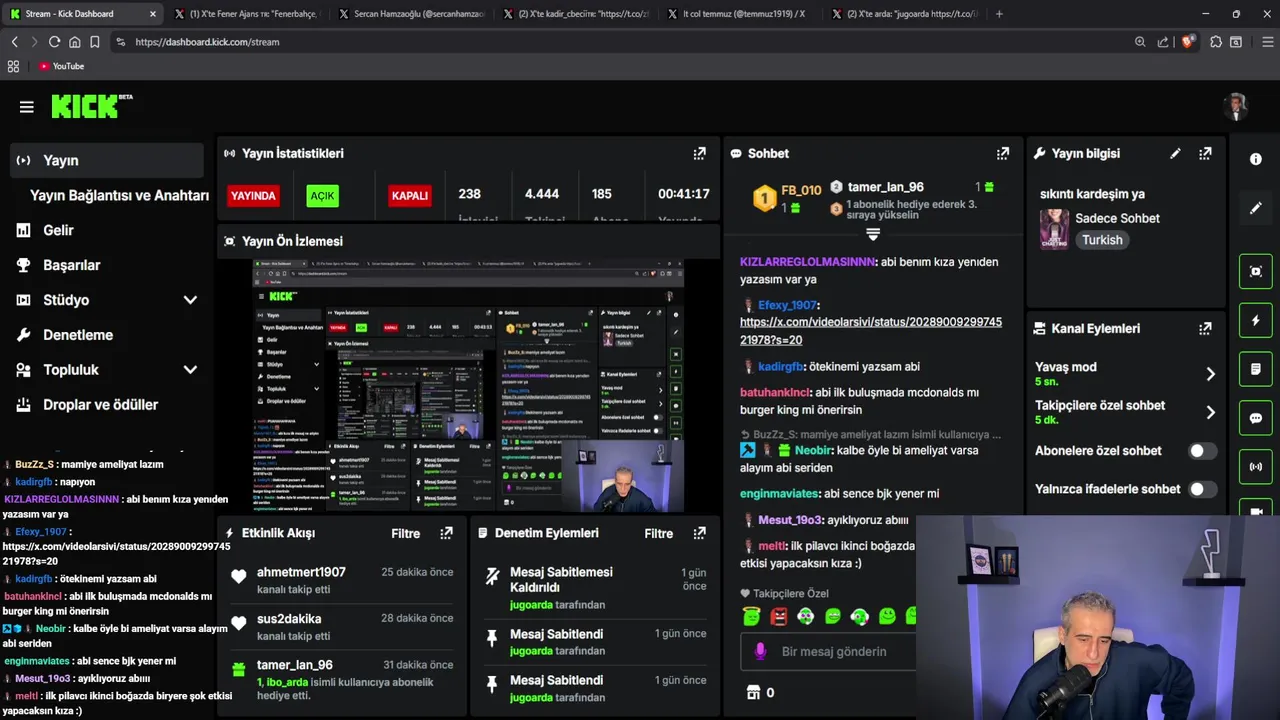Open the shop icon below message box
The image size is (1280, 720).
click(754, 692)
